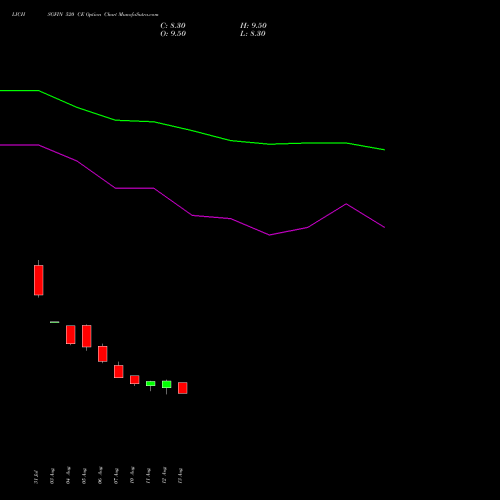This screenshot has height=500, width=500.
Task: Select the large red candle for 31 Jul
Action: point(39,280)
